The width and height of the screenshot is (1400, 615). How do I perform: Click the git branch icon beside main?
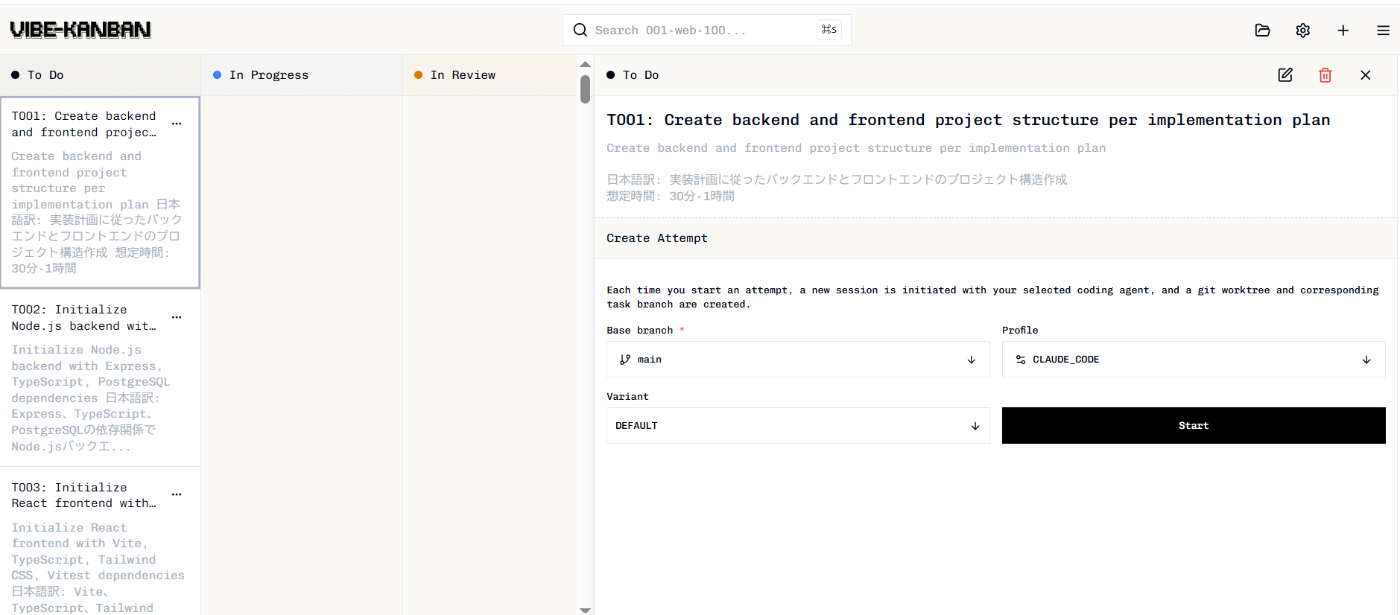[x=625, y=359]
